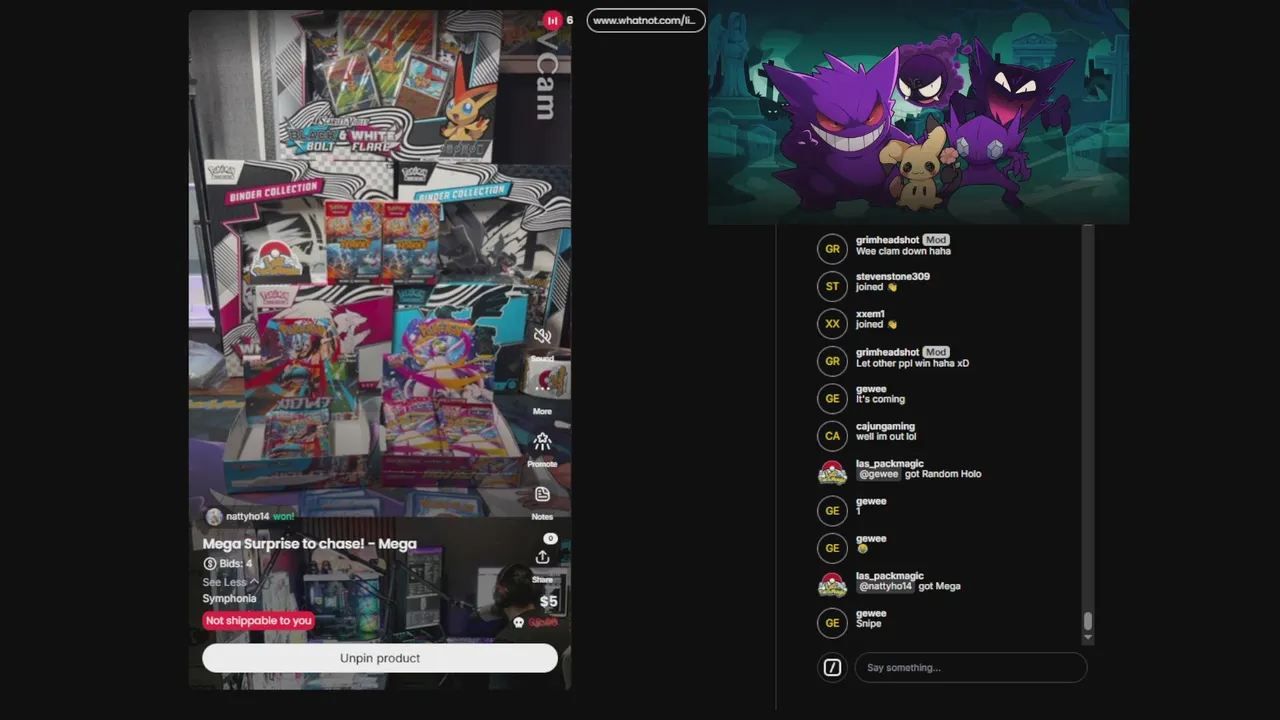
Task: Toggle the muted Sound icon
Action: tap(542, 336)
